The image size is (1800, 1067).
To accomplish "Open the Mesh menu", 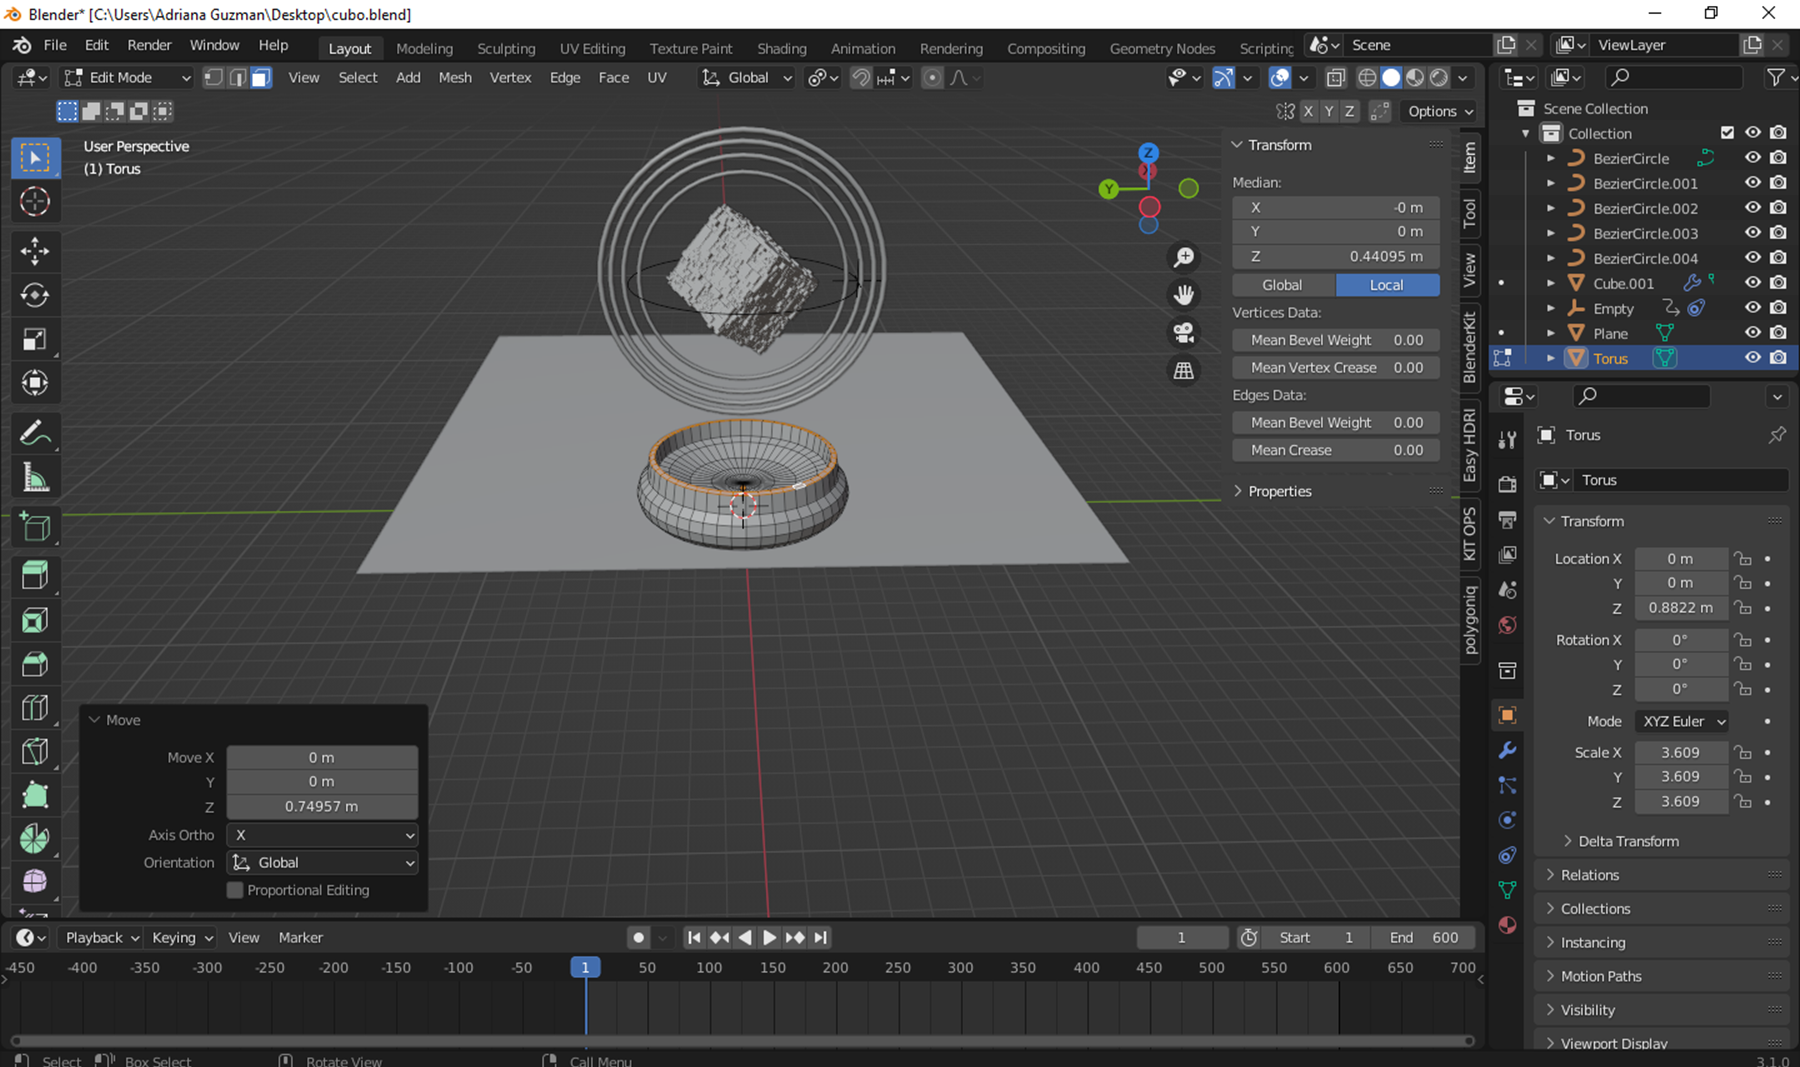I will point(455,78).
